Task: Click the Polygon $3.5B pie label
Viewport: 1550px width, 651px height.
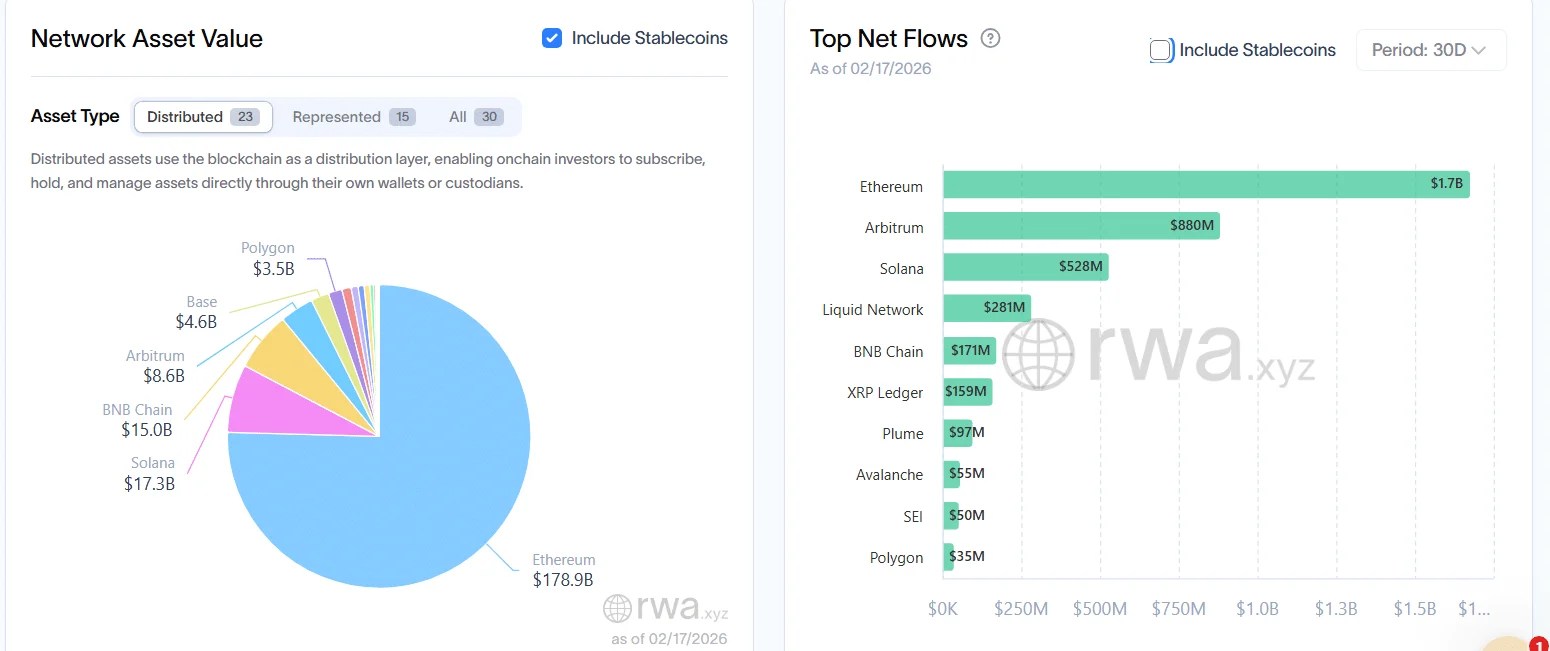Action: 268,259
